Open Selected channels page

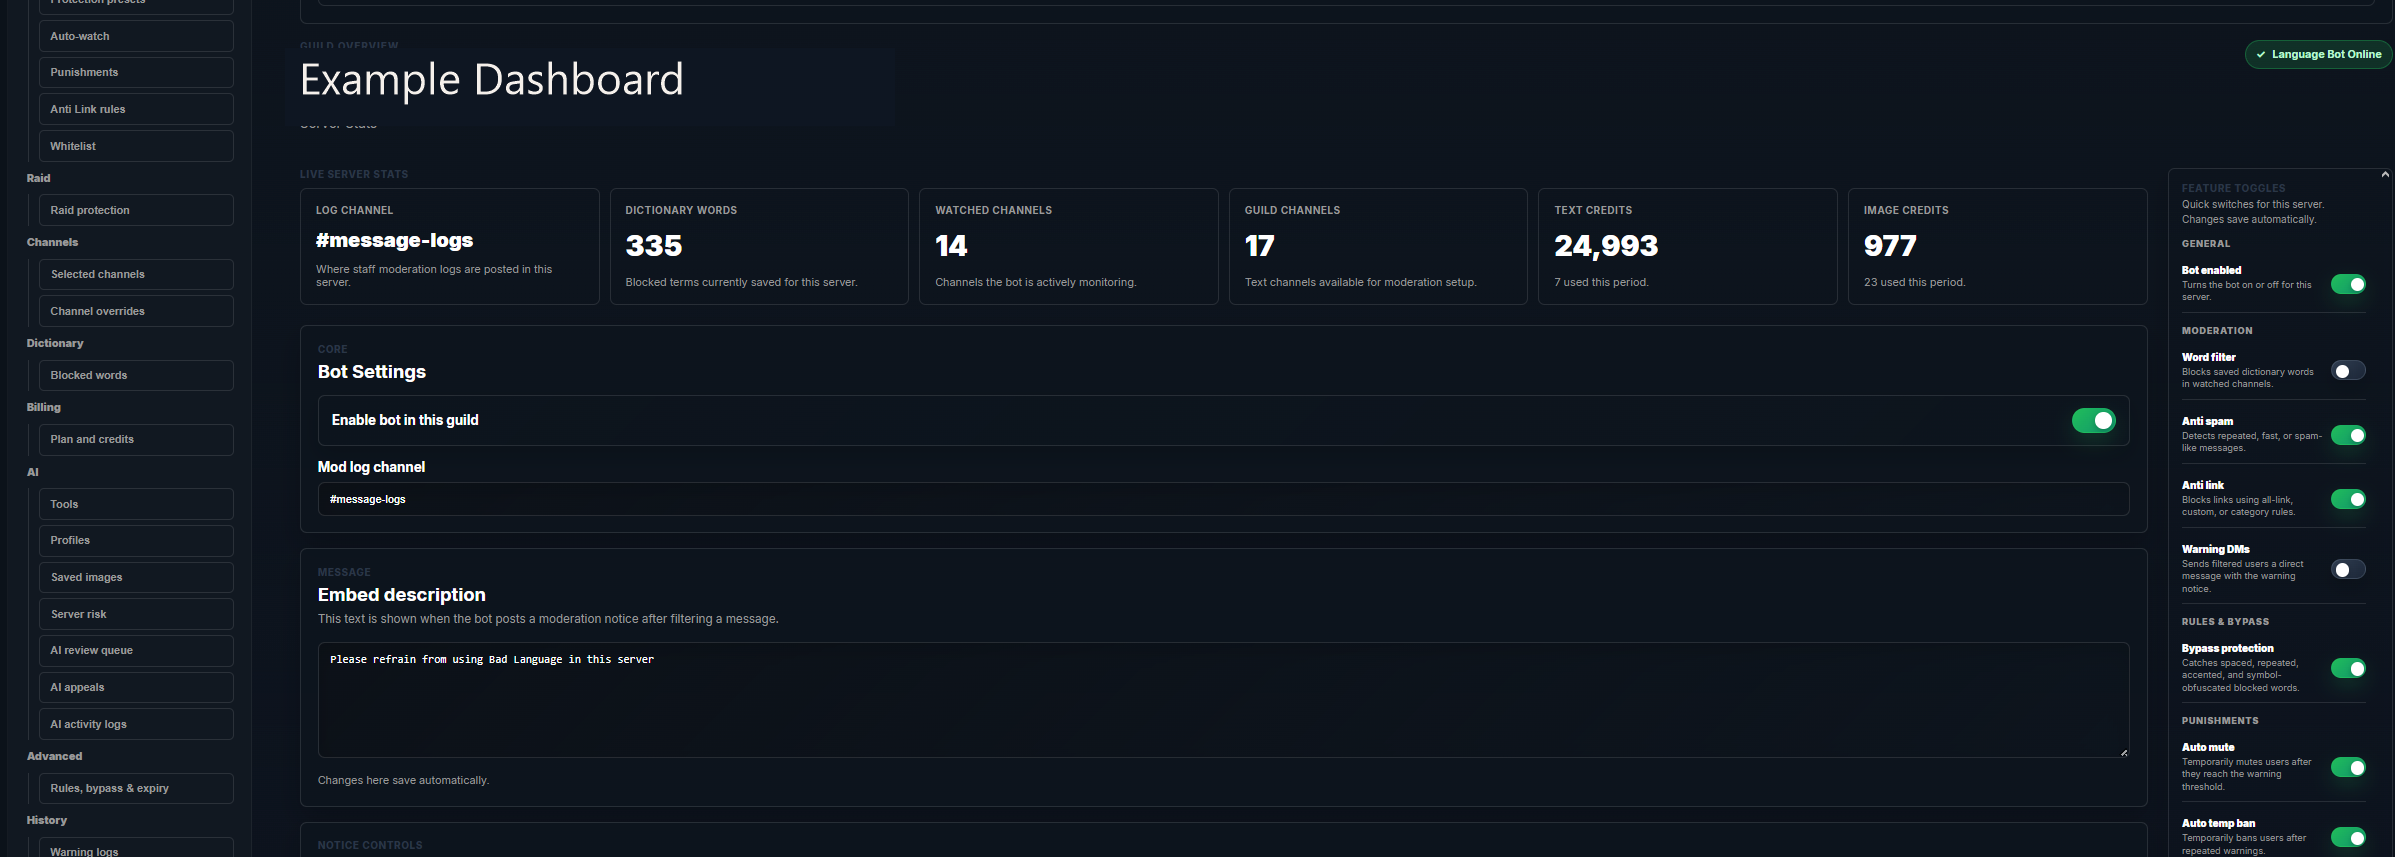(136, 274)
